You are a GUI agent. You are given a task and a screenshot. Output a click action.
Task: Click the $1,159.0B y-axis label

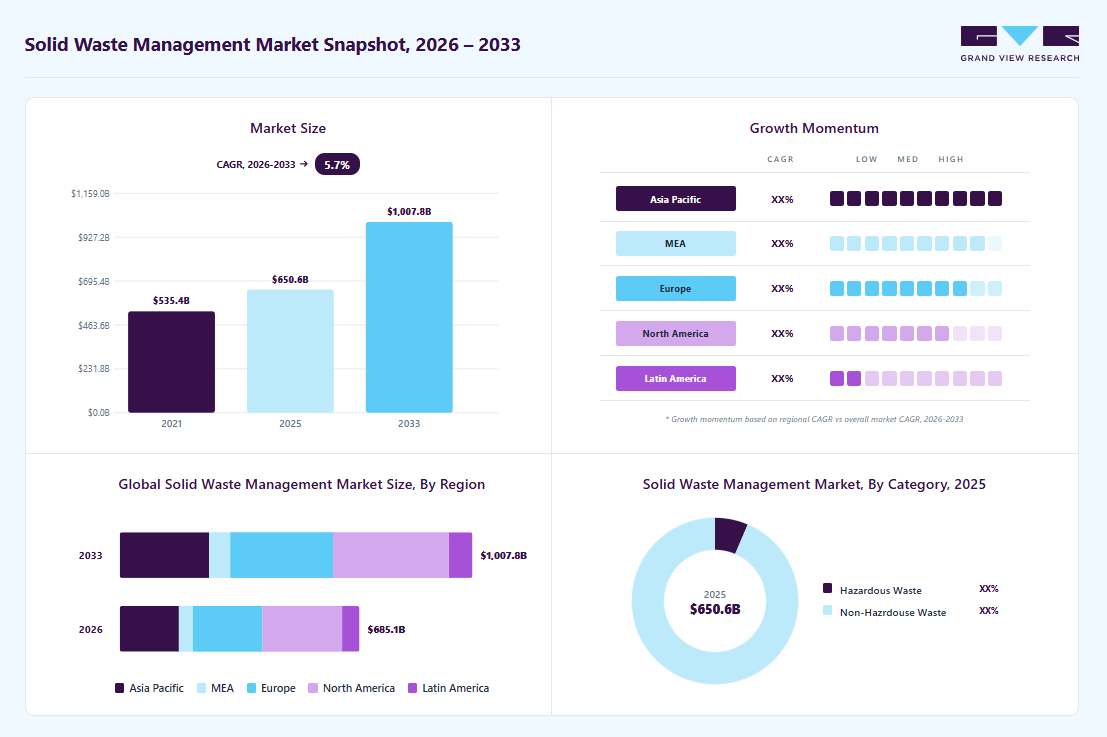tap(90, 193)
